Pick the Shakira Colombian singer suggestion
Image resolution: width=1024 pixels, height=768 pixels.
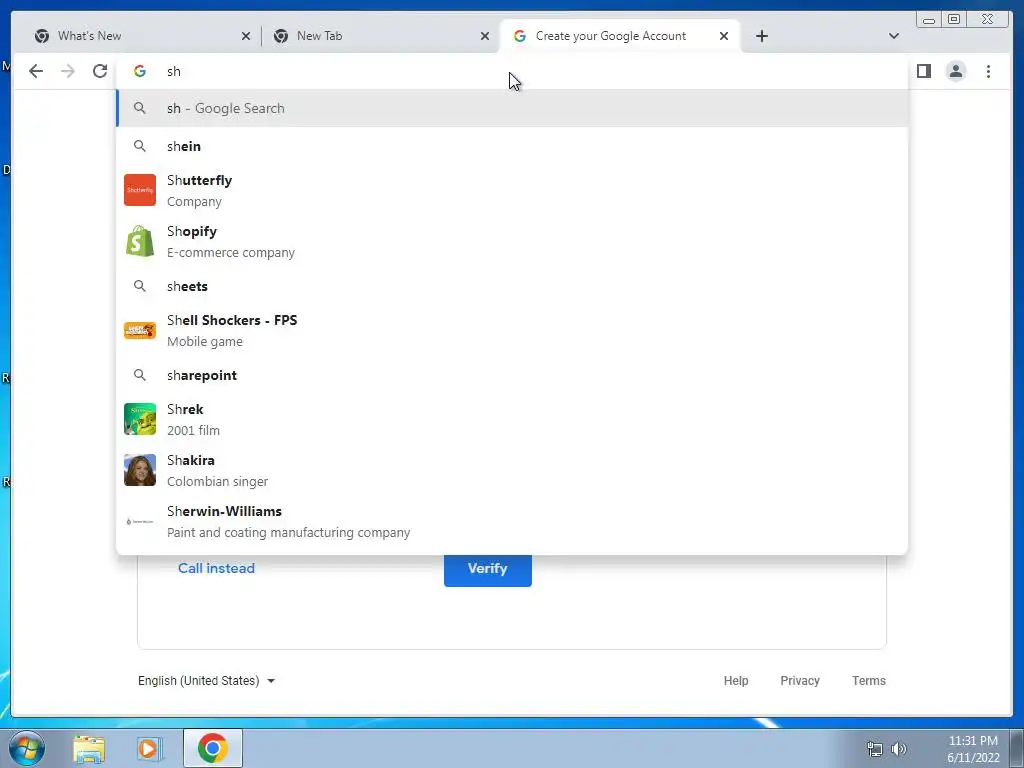pos(512,470)
